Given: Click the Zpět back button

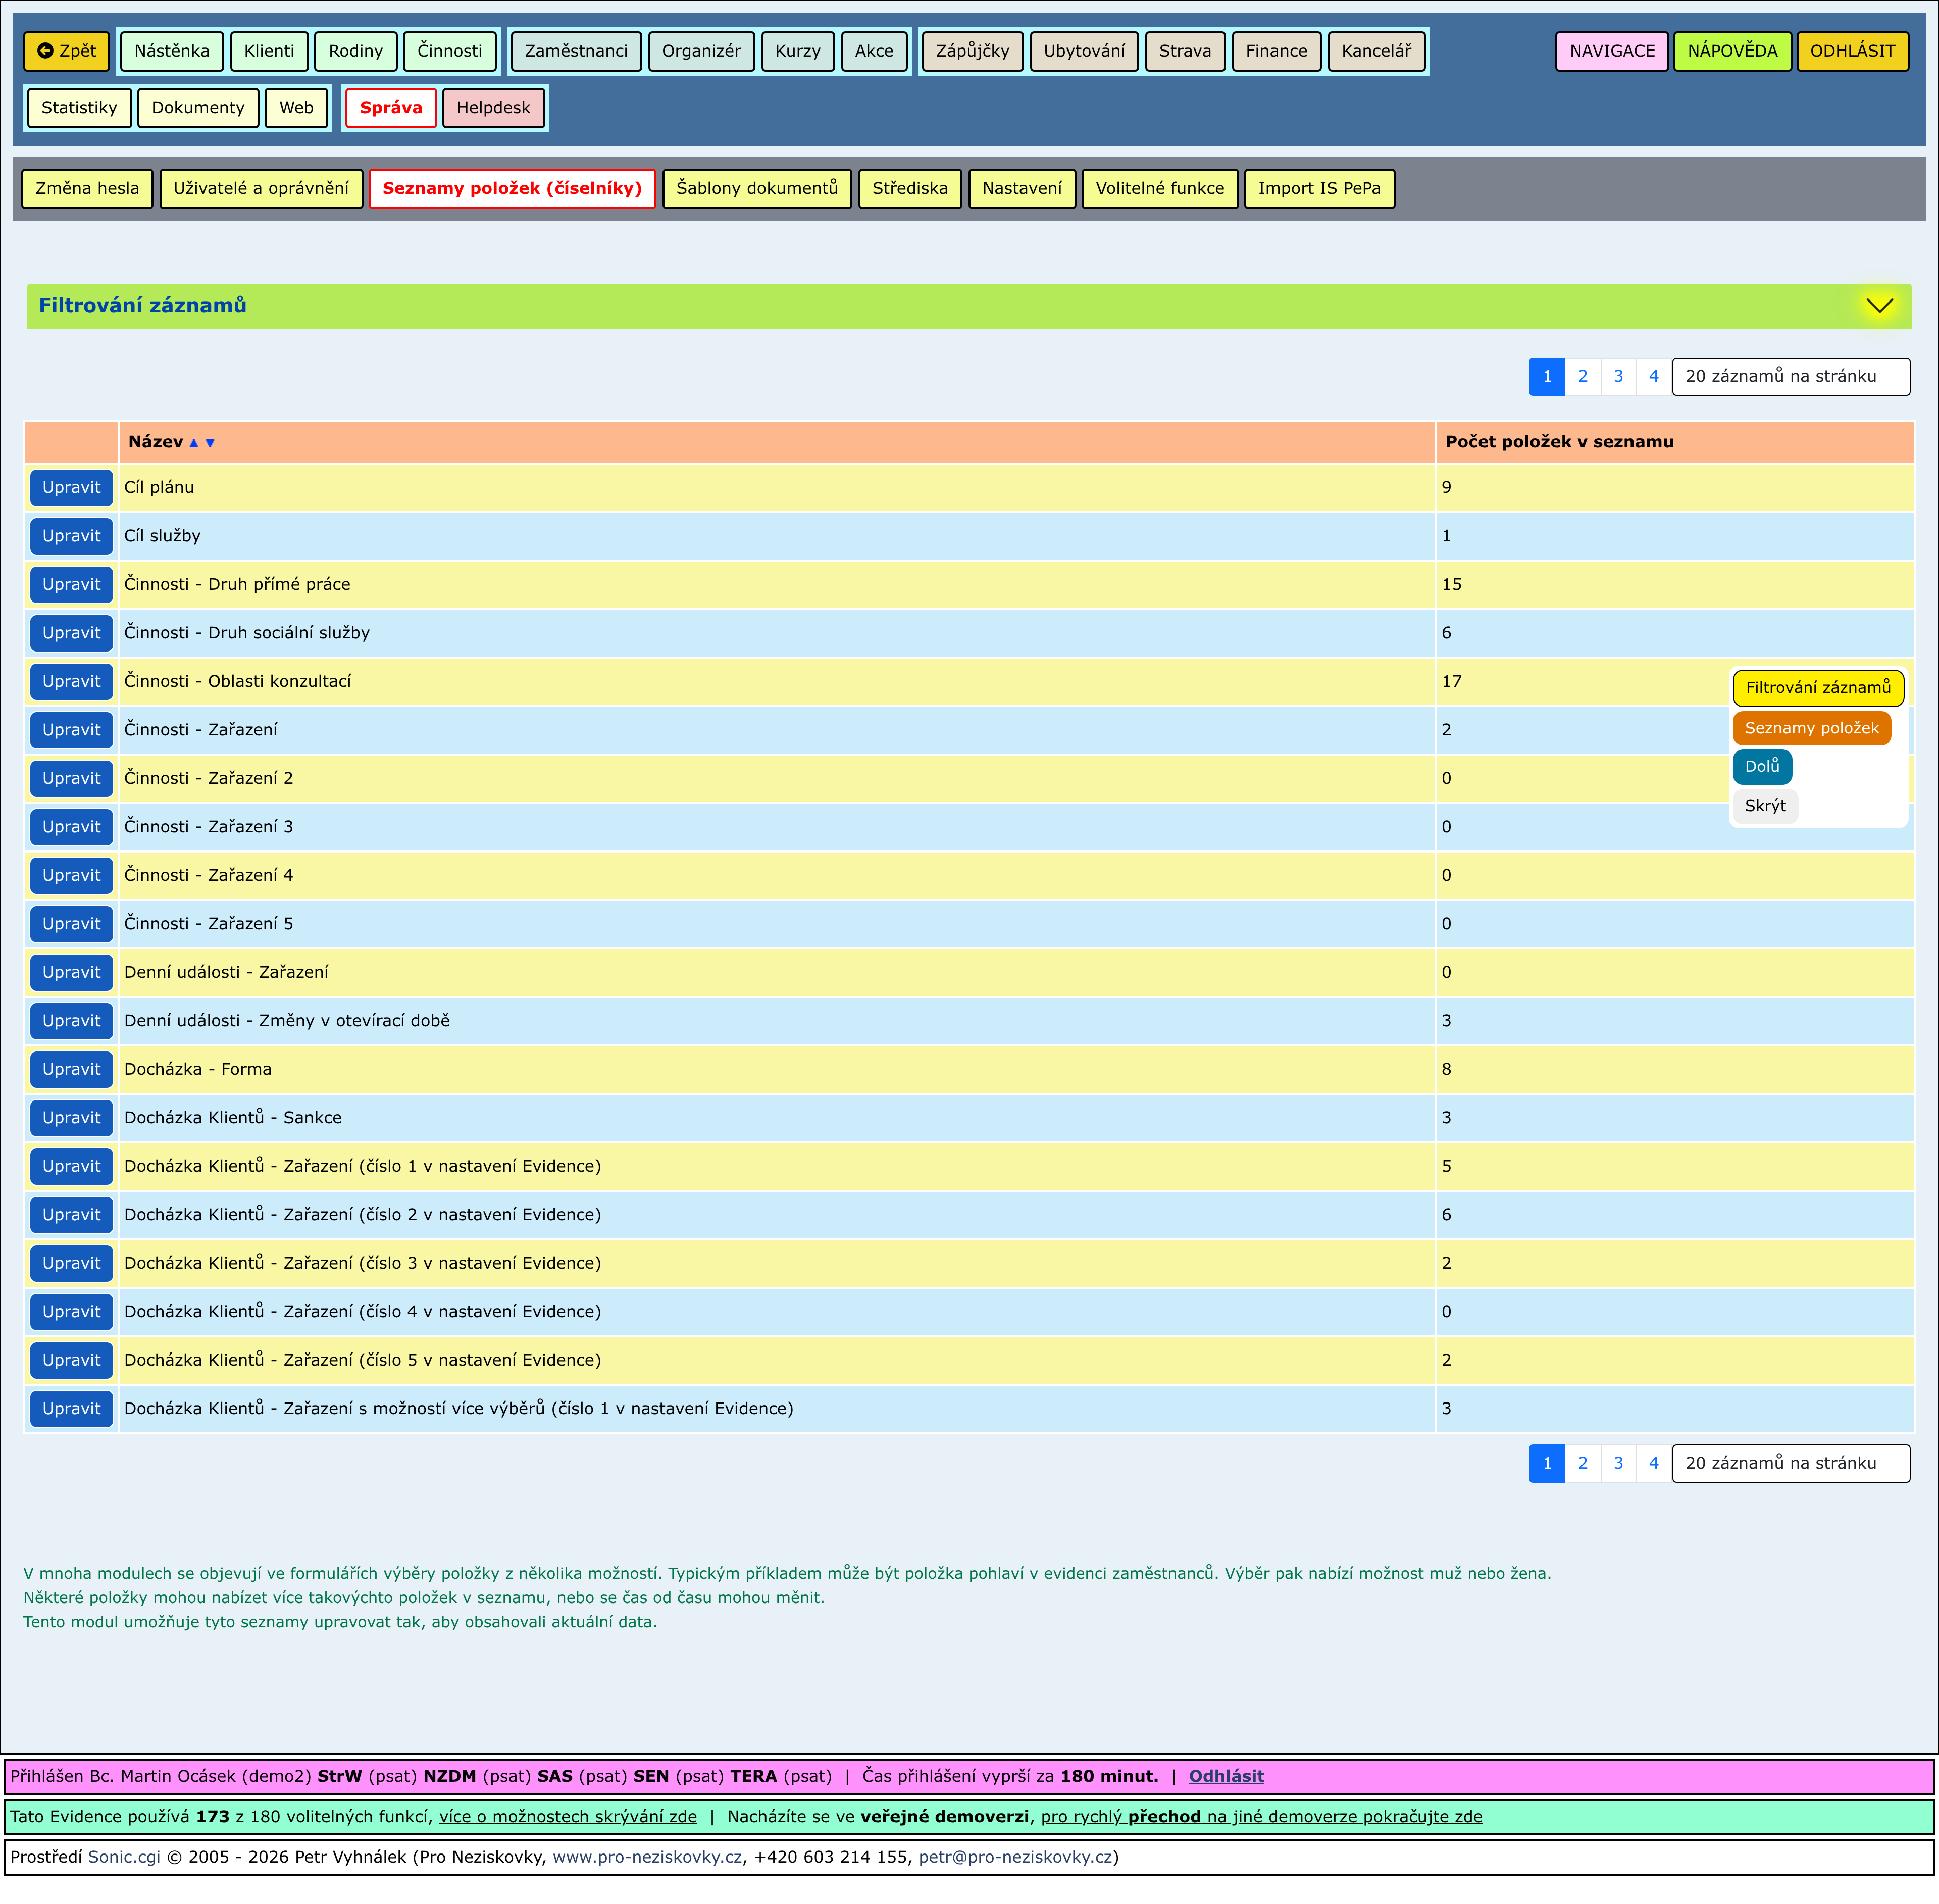Looking at the screenshot, I should (67, 51).
